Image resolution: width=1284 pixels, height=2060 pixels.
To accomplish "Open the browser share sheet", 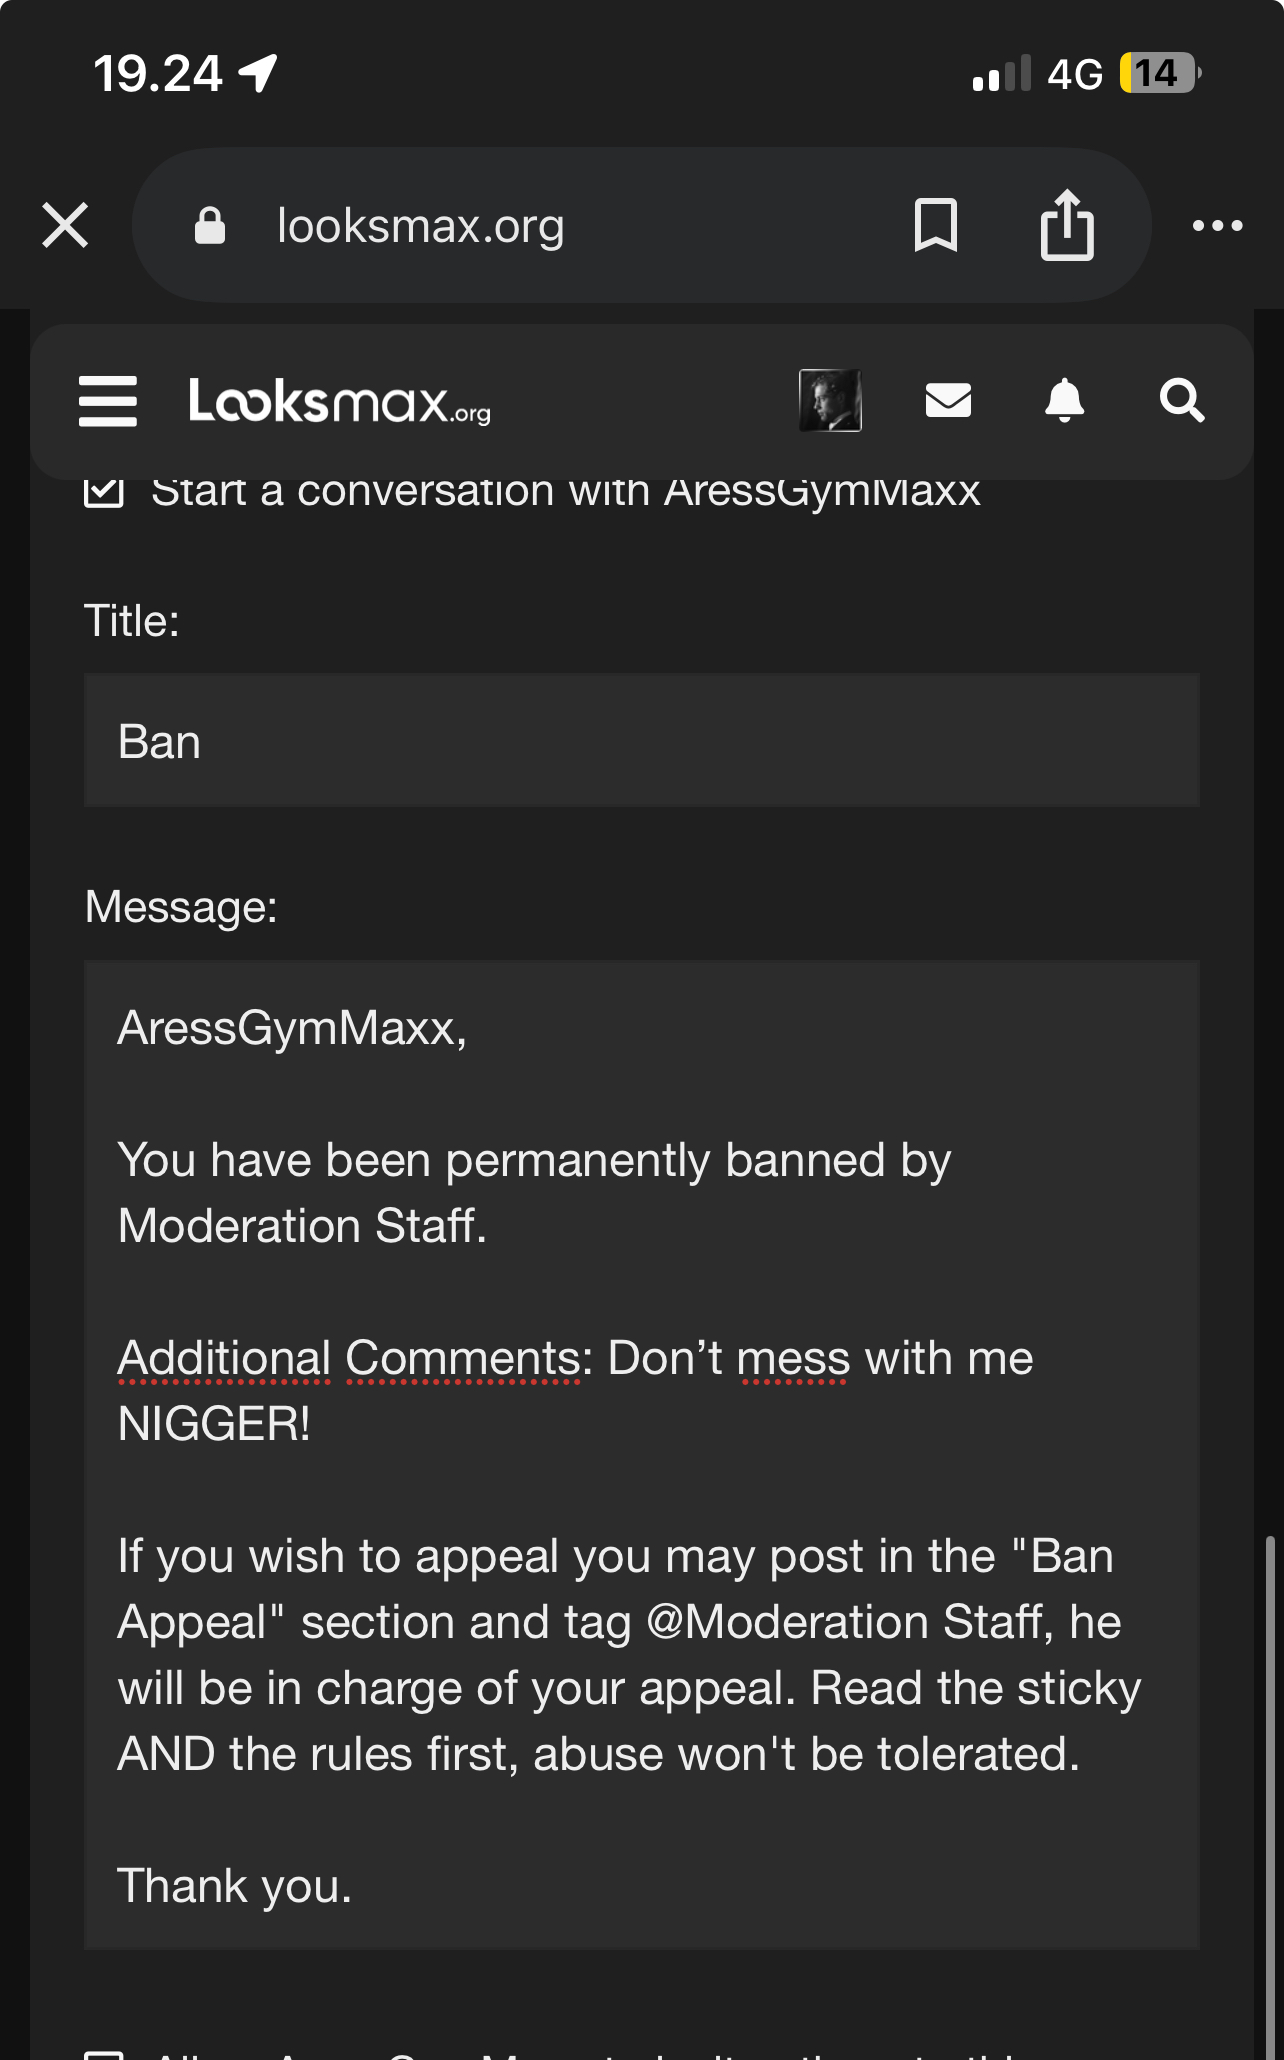I will [x=1067, y=225].
